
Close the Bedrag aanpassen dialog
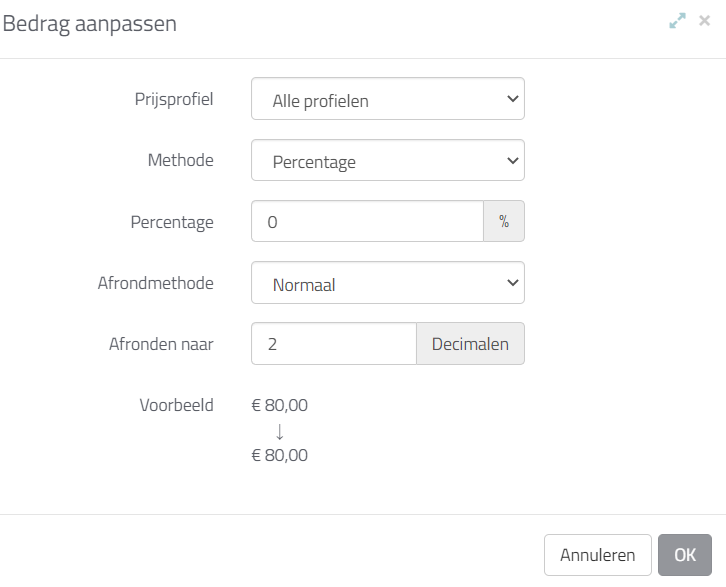(704, 21)
